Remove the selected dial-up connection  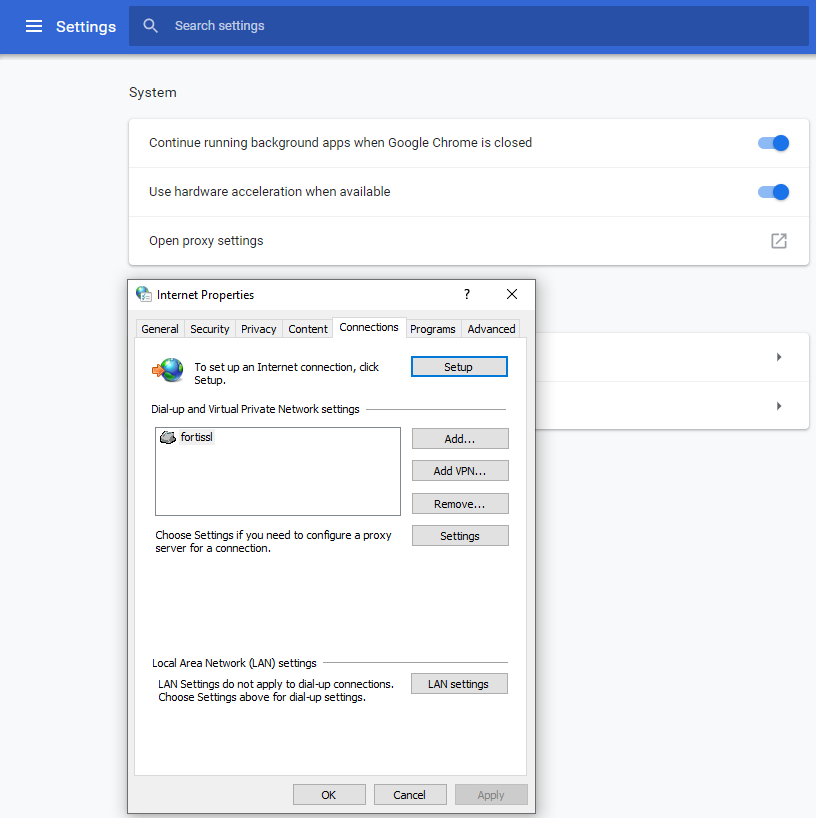[459, 503]
